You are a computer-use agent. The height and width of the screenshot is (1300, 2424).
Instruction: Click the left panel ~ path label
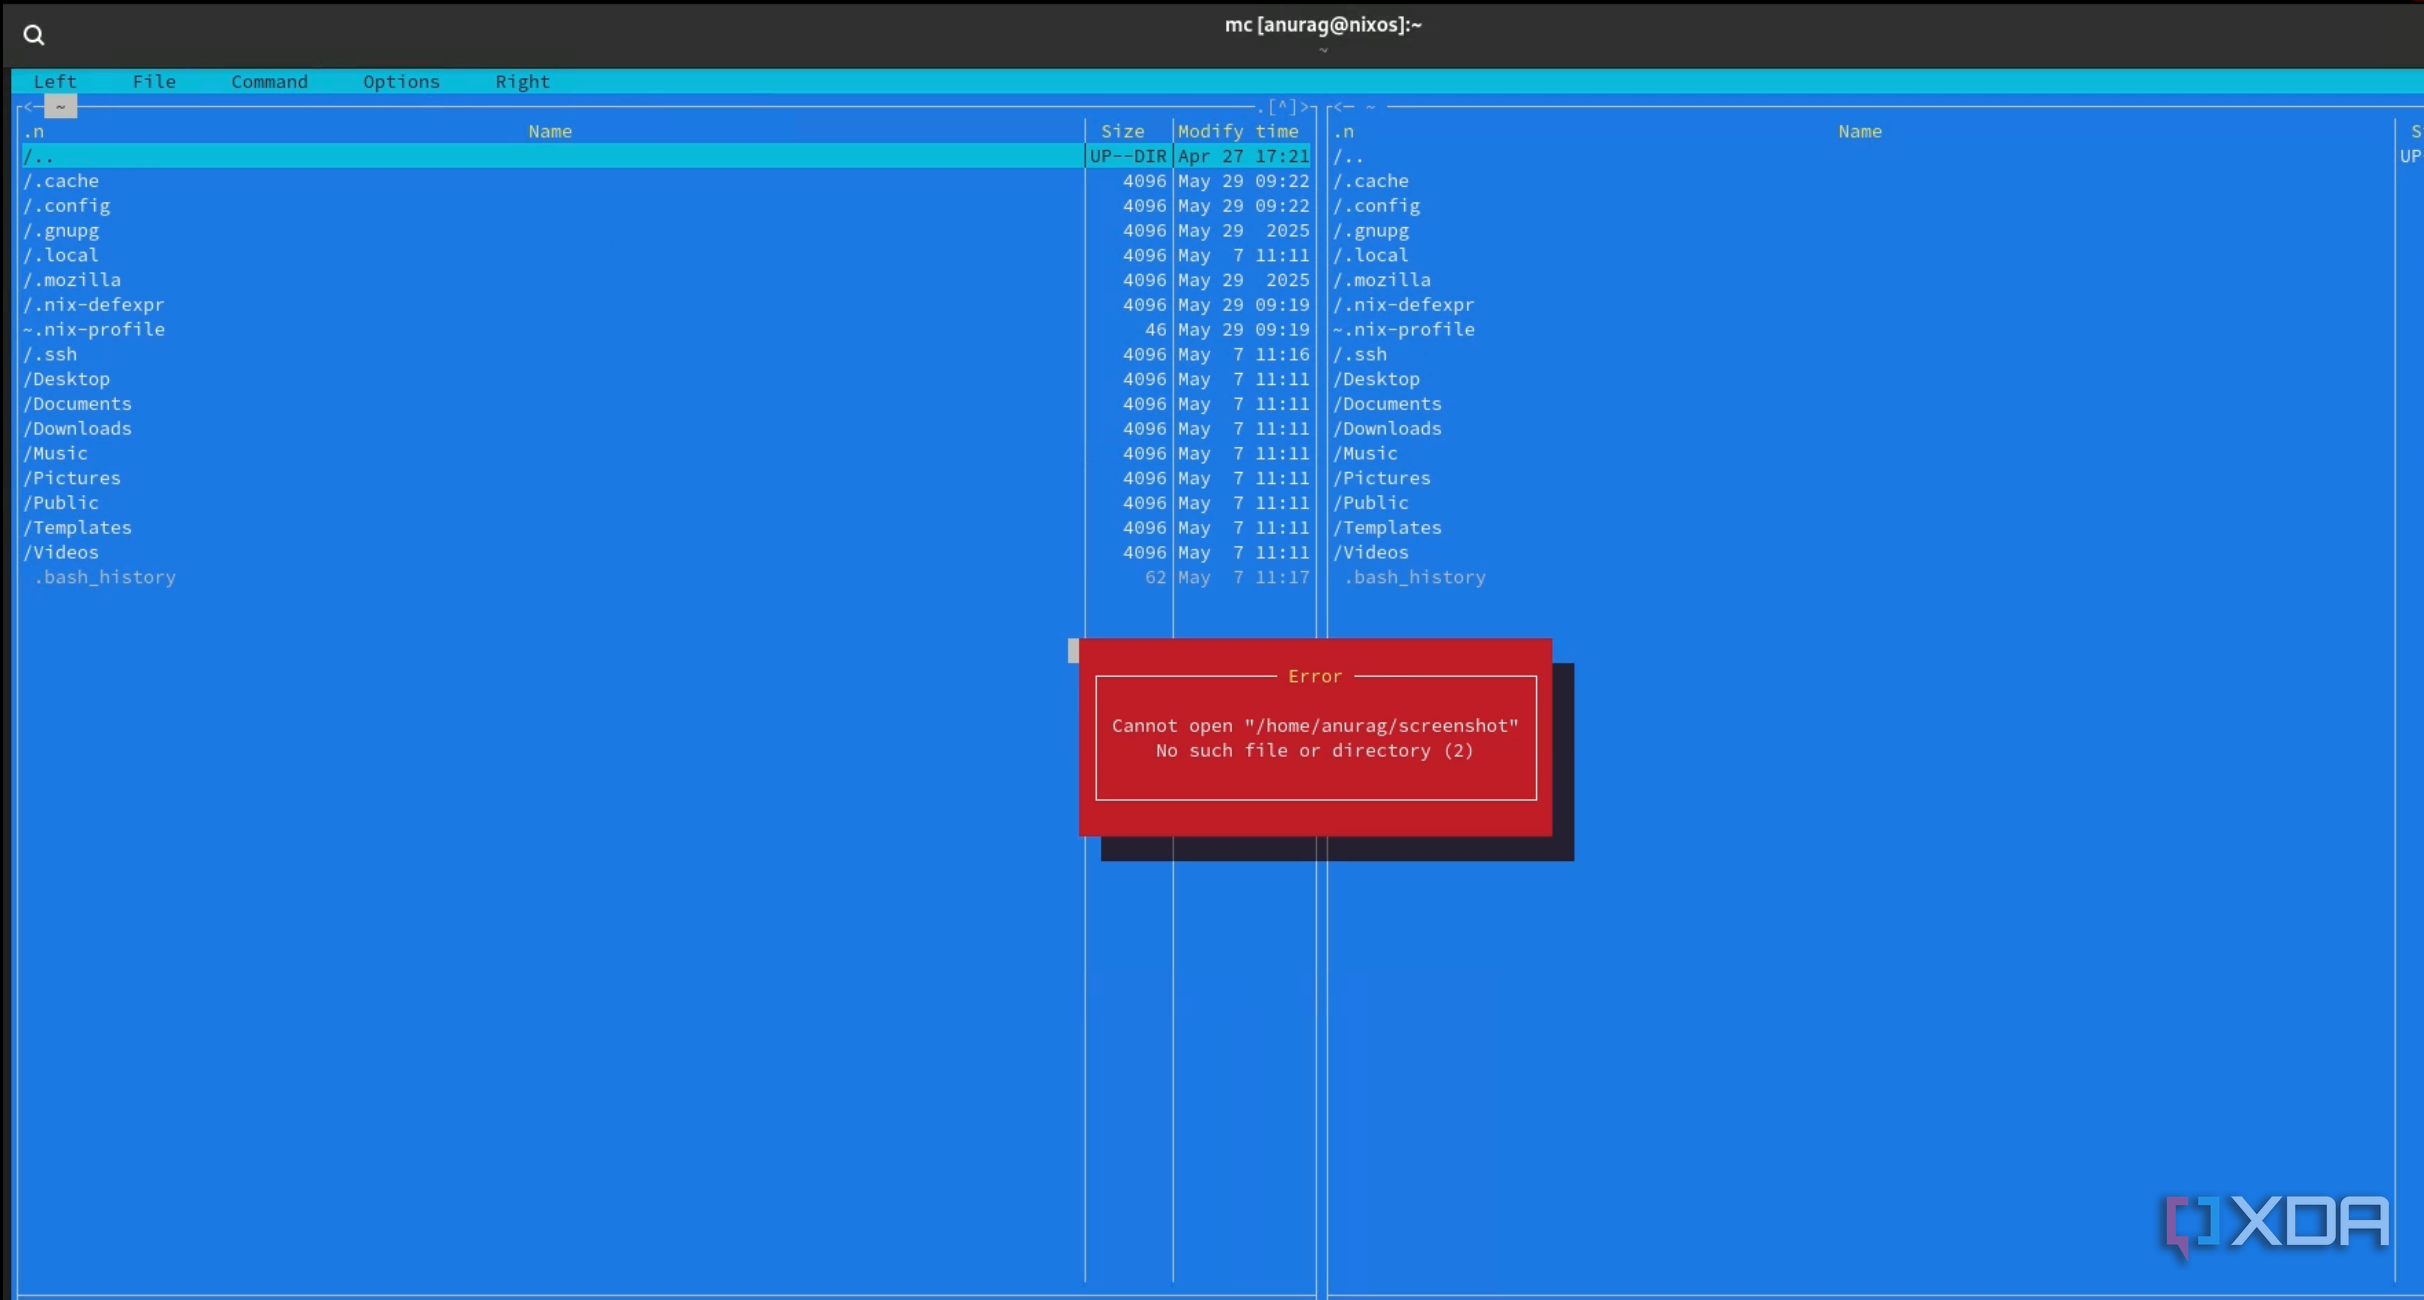pyautogui.click(x=61, y=106)
